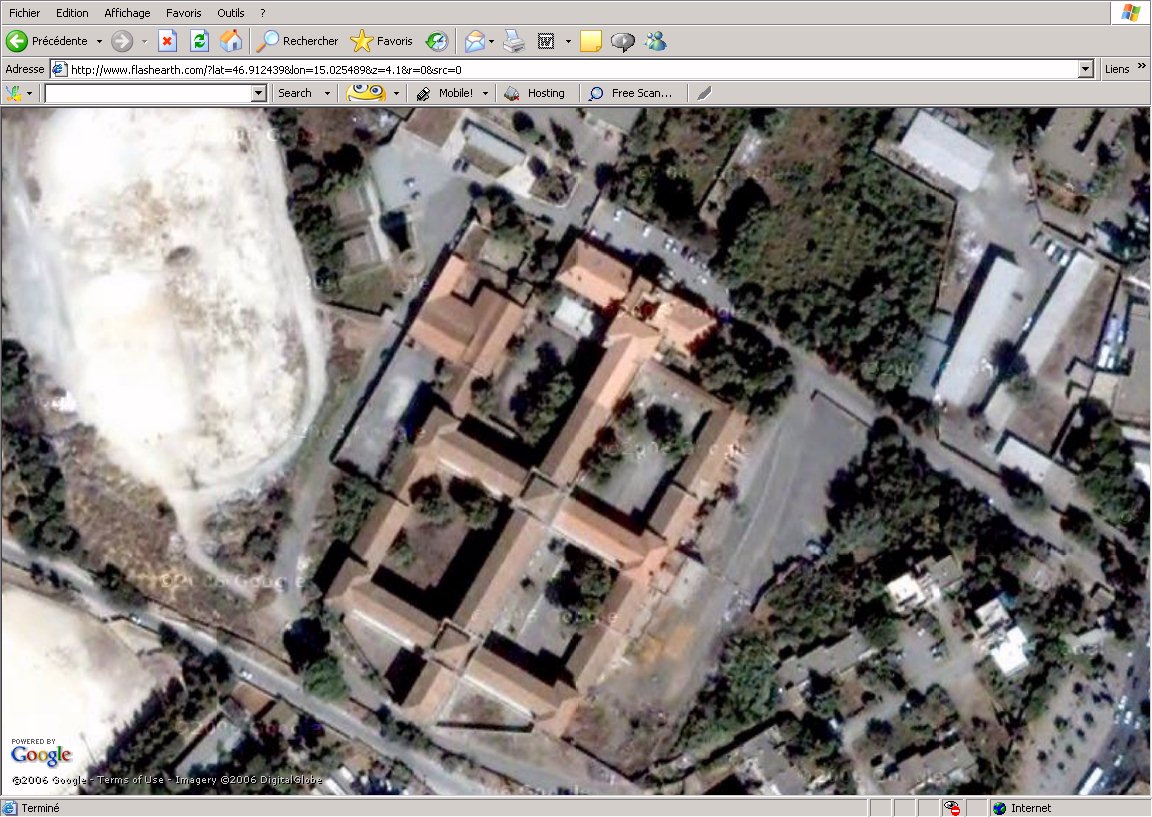Focus the toolbar search text box
The height and width of the screenshot is (817, 1152).
coord(148,93)
